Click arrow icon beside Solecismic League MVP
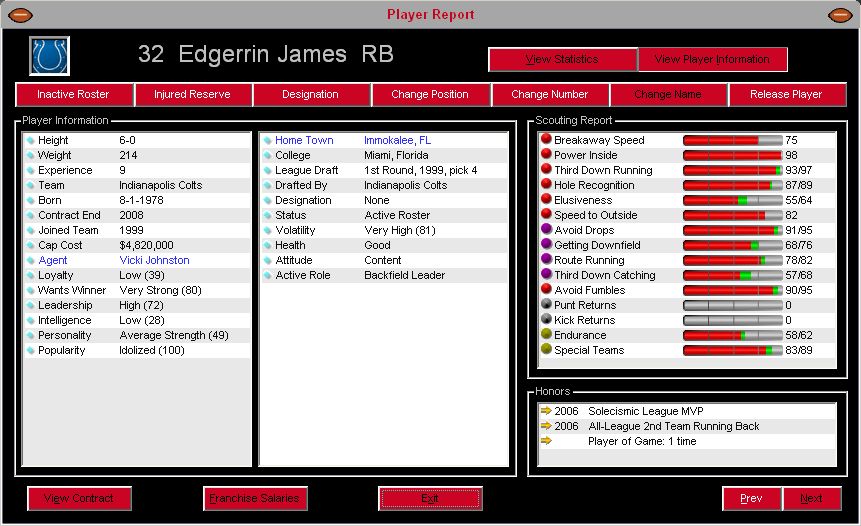This screenshot has height=526, width=861. (x=546, y=411)
